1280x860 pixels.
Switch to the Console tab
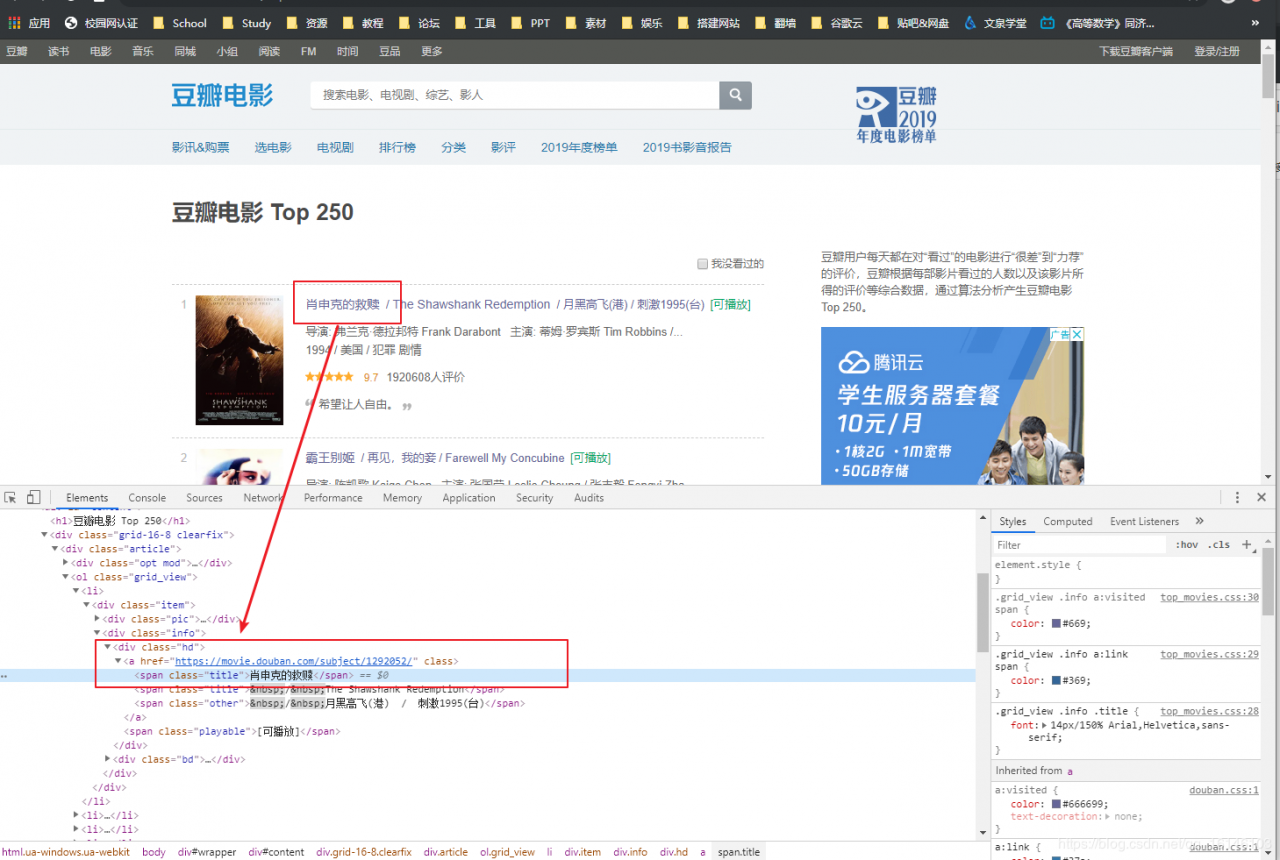click(147, 498)
